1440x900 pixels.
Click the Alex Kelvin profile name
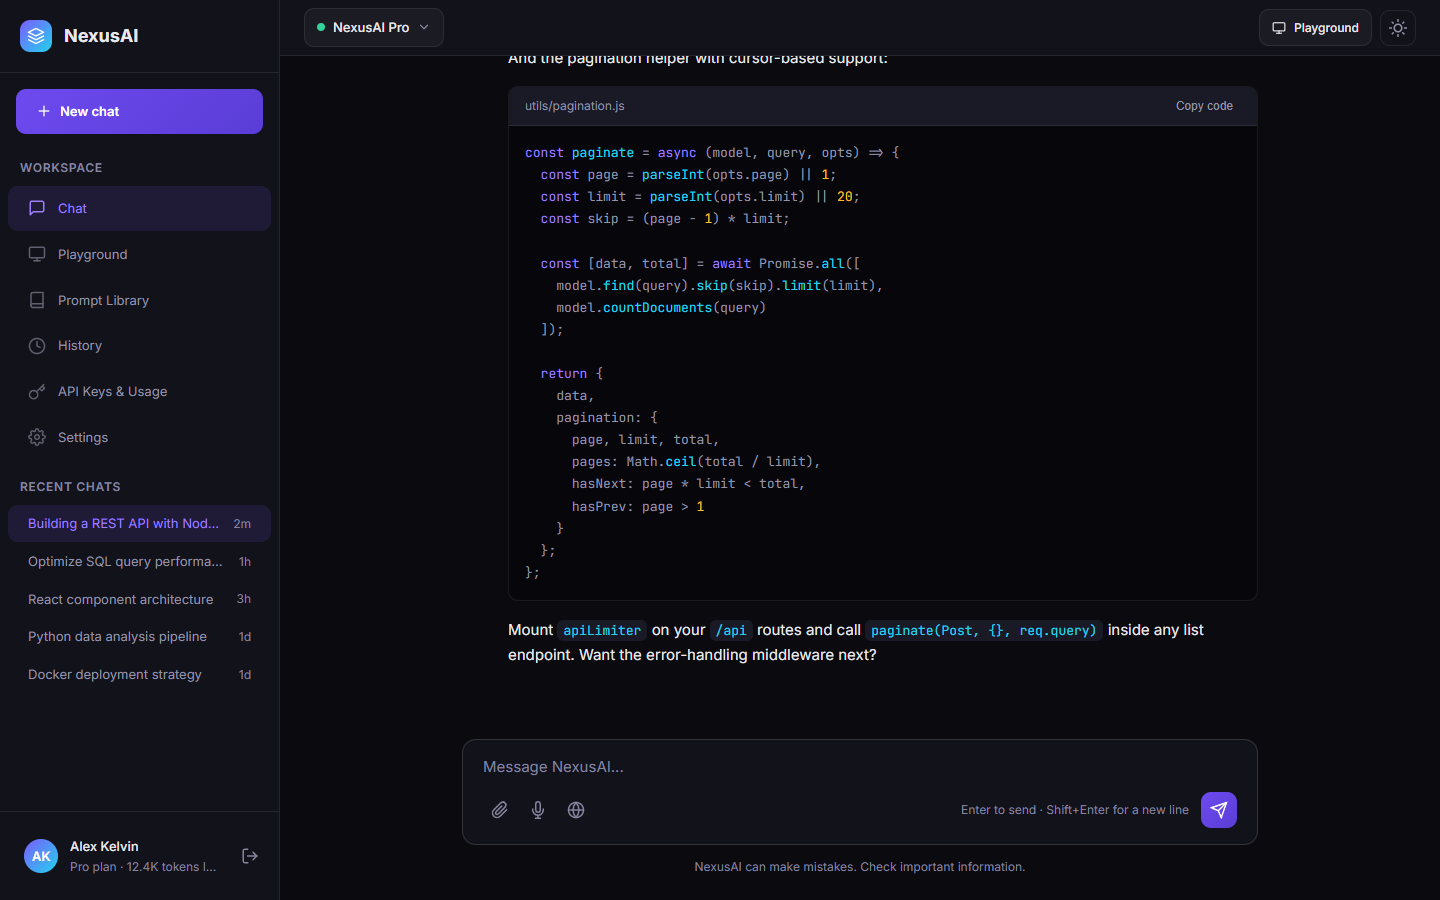tap(104, 846)
